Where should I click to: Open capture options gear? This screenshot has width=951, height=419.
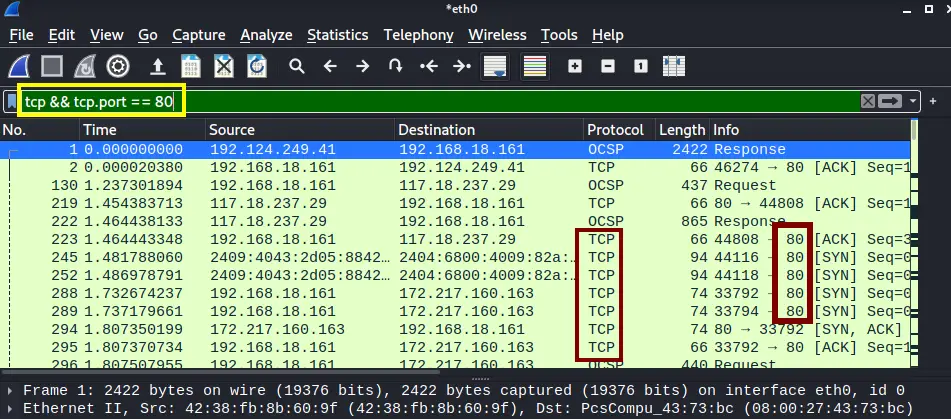pyautogui.click(x=118, y=66)
